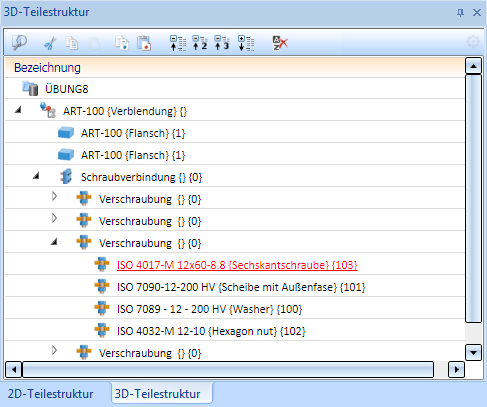Screen dimensions: 487x407
Task: Collapse structure to level 2 icon
Action: point(200,43)
